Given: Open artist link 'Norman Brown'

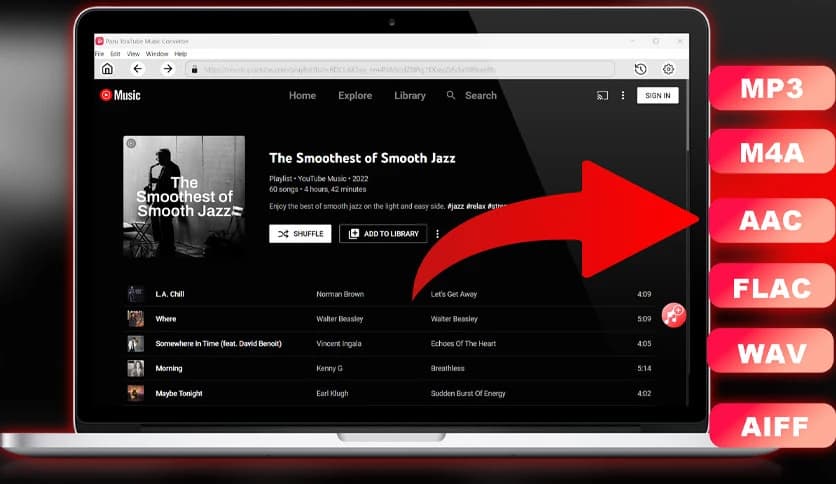Looking at the screenshot, I should pos(340,294).
